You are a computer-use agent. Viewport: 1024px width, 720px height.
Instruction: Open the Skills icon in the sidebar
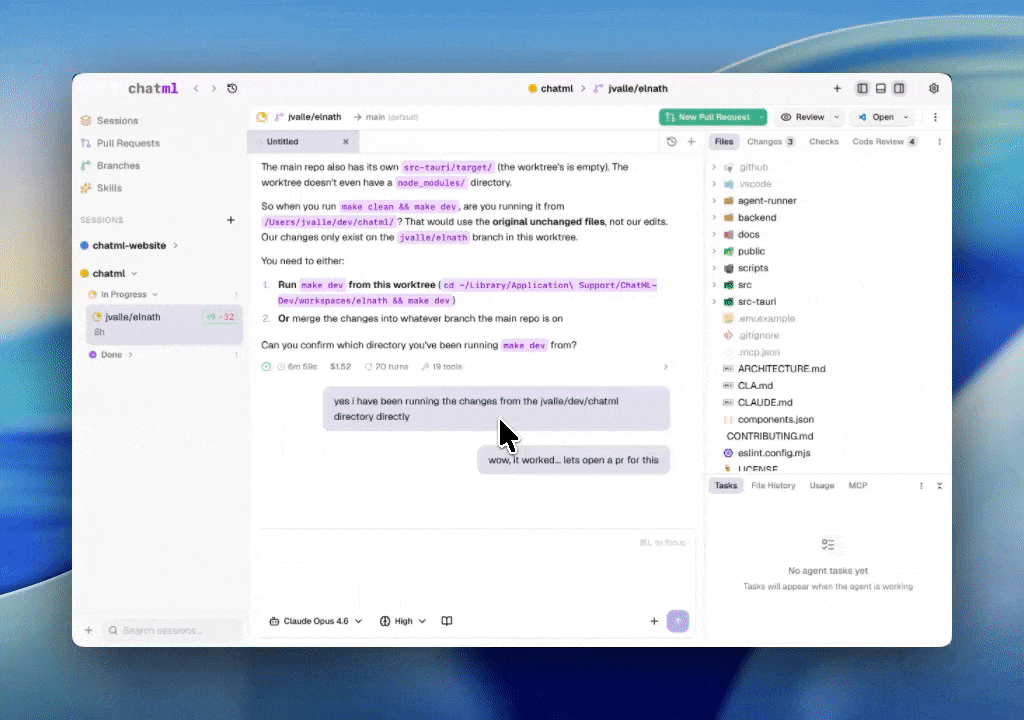pyautogui.click(x=88, y=188)
